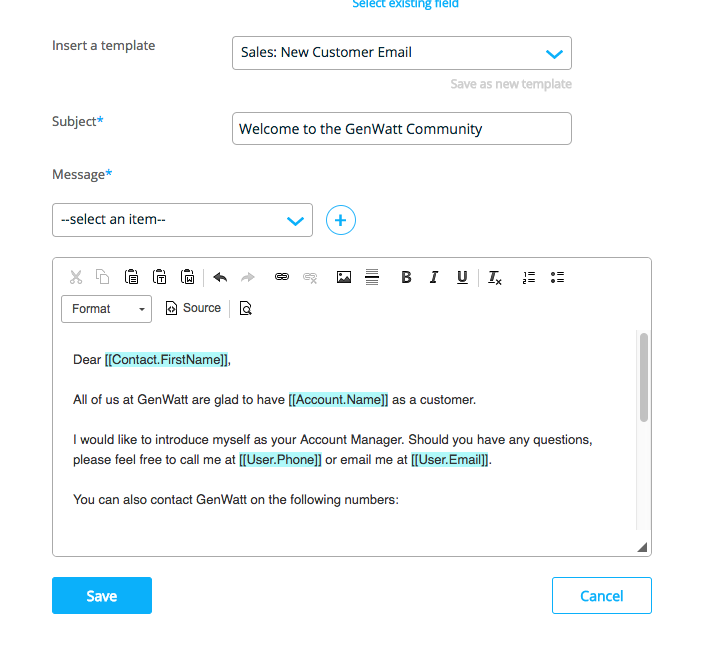Image resolution: width=727 pixels, height=650 pixels.
Task: Toggle italic formatting
Action: 434,277
